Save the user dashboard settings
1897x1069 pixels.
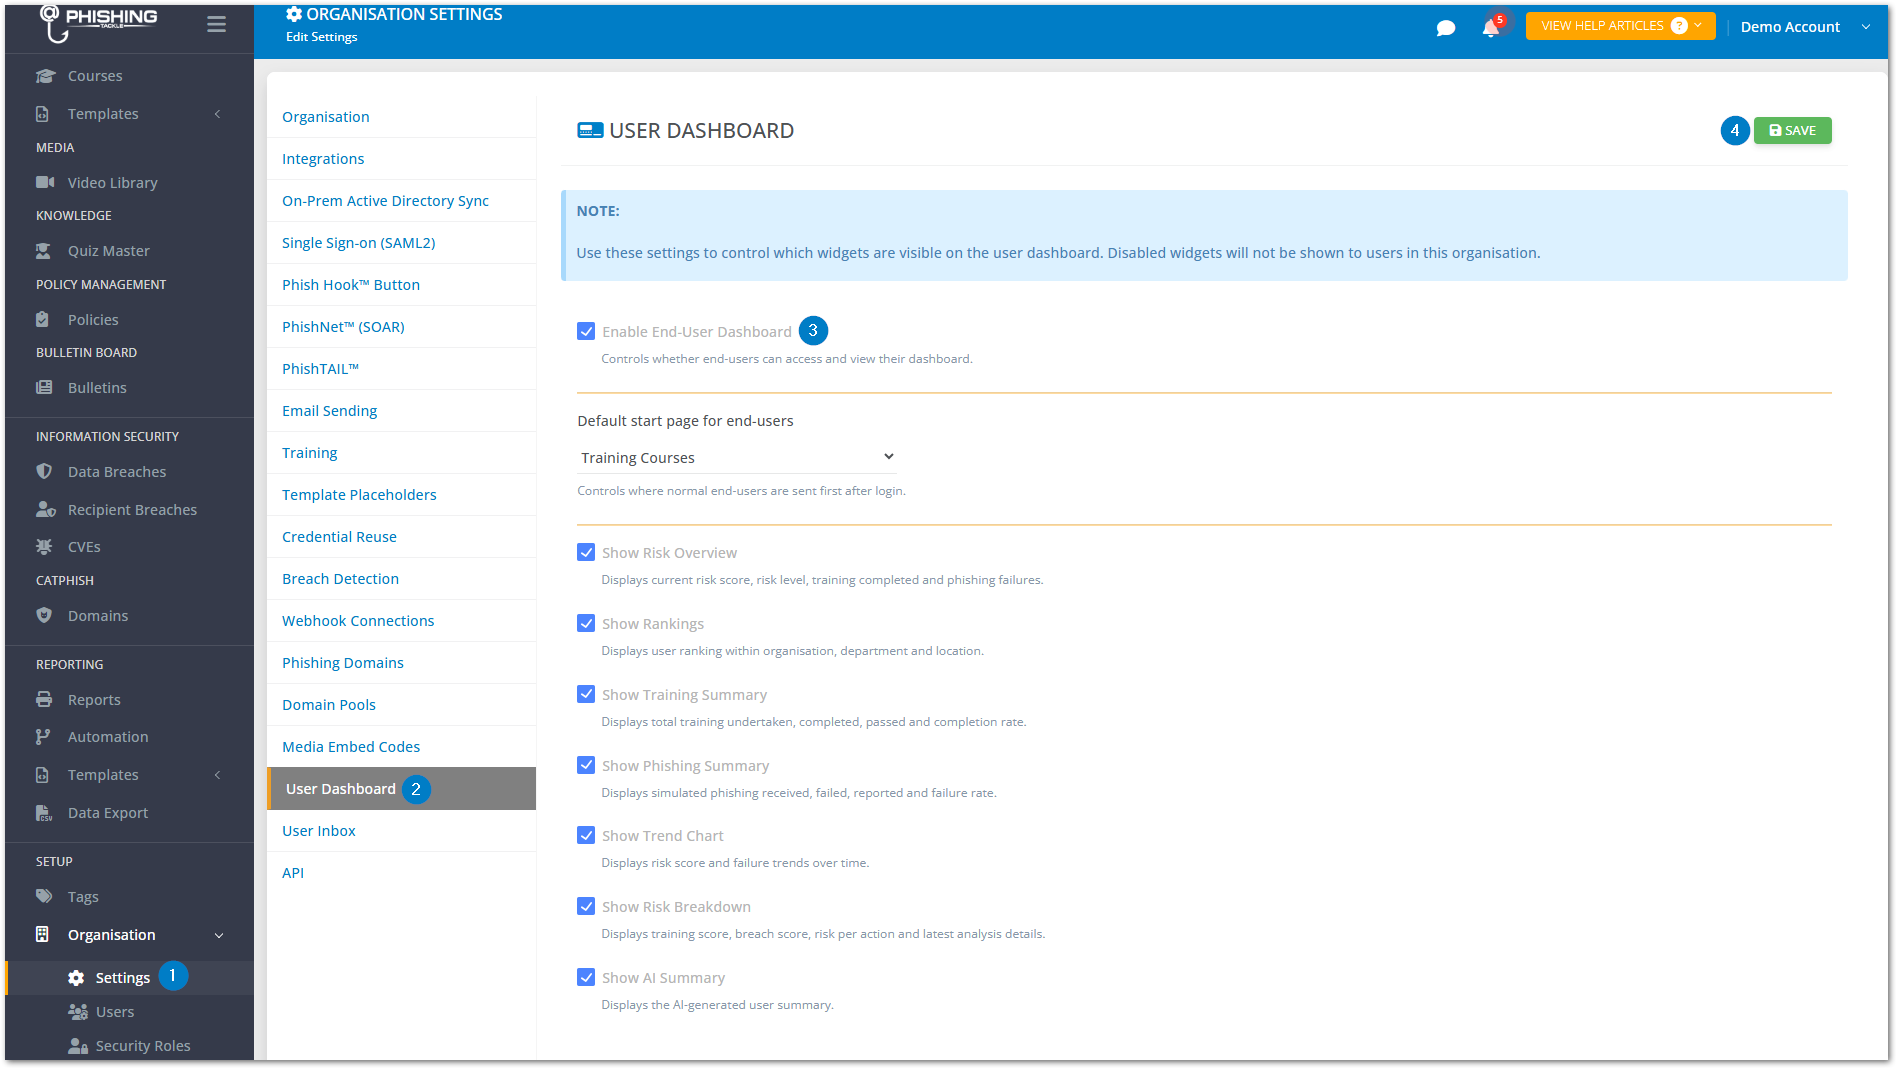pos(1792,130)
